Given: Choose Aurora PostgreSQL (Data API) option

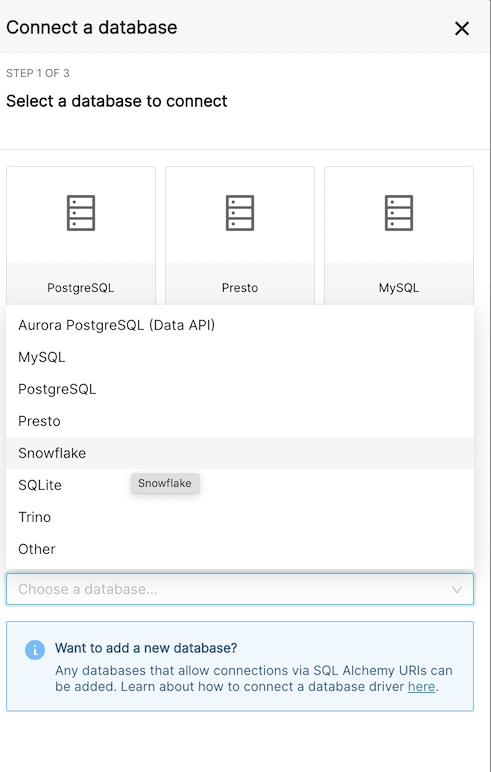Looking at the screenshot, I should (240, 325).
